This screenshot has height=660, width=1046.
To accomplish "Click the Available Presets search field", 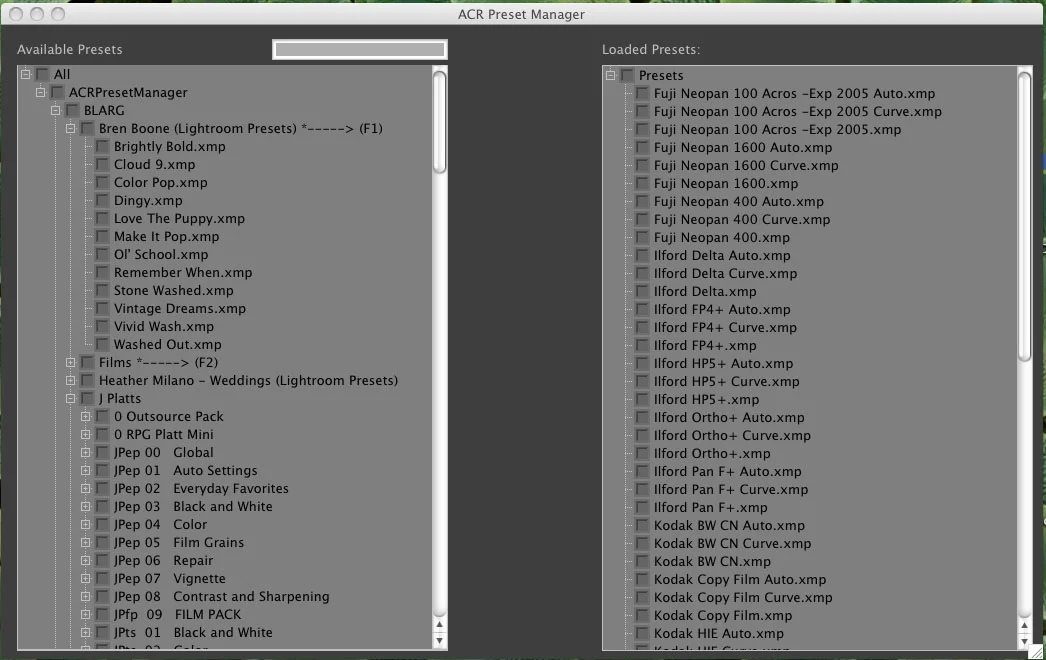I will (x=360, y=49).
